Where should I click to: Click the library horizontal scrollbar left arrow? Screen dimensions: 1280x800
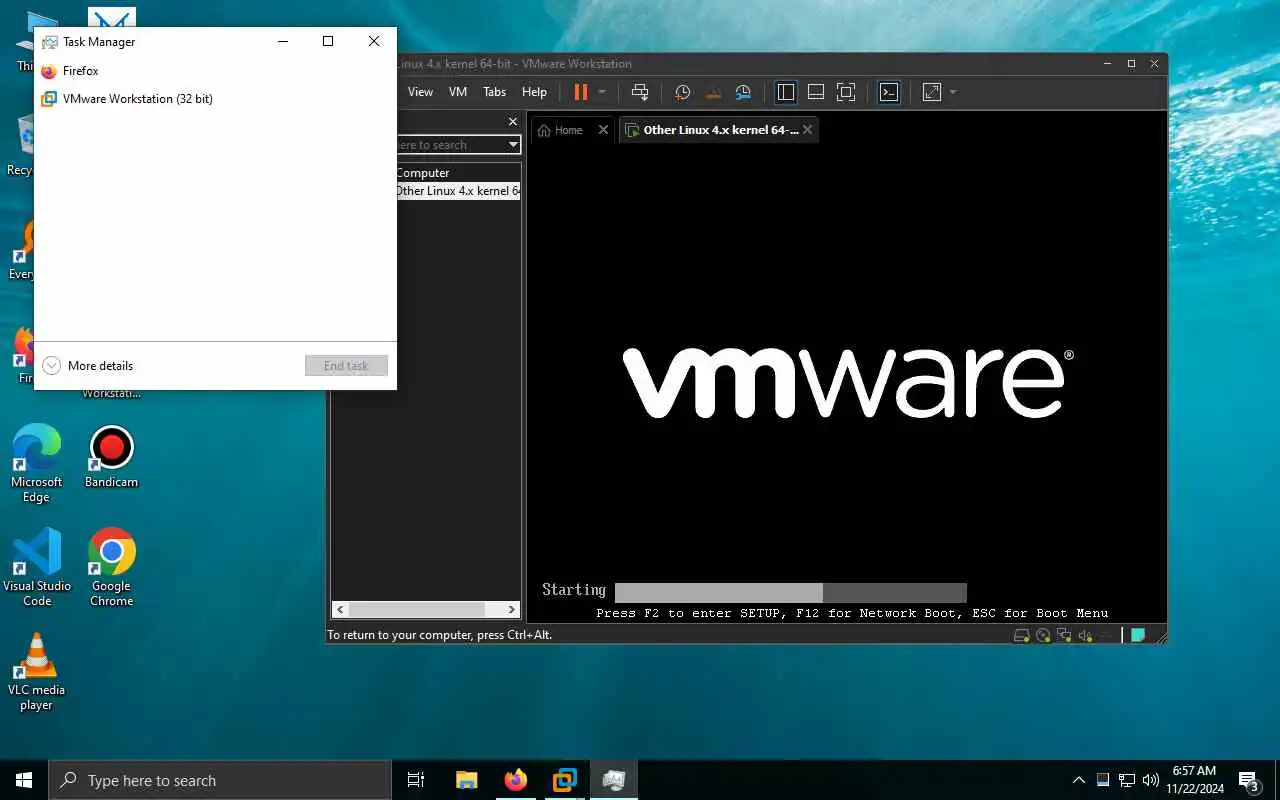pos(340,609)
